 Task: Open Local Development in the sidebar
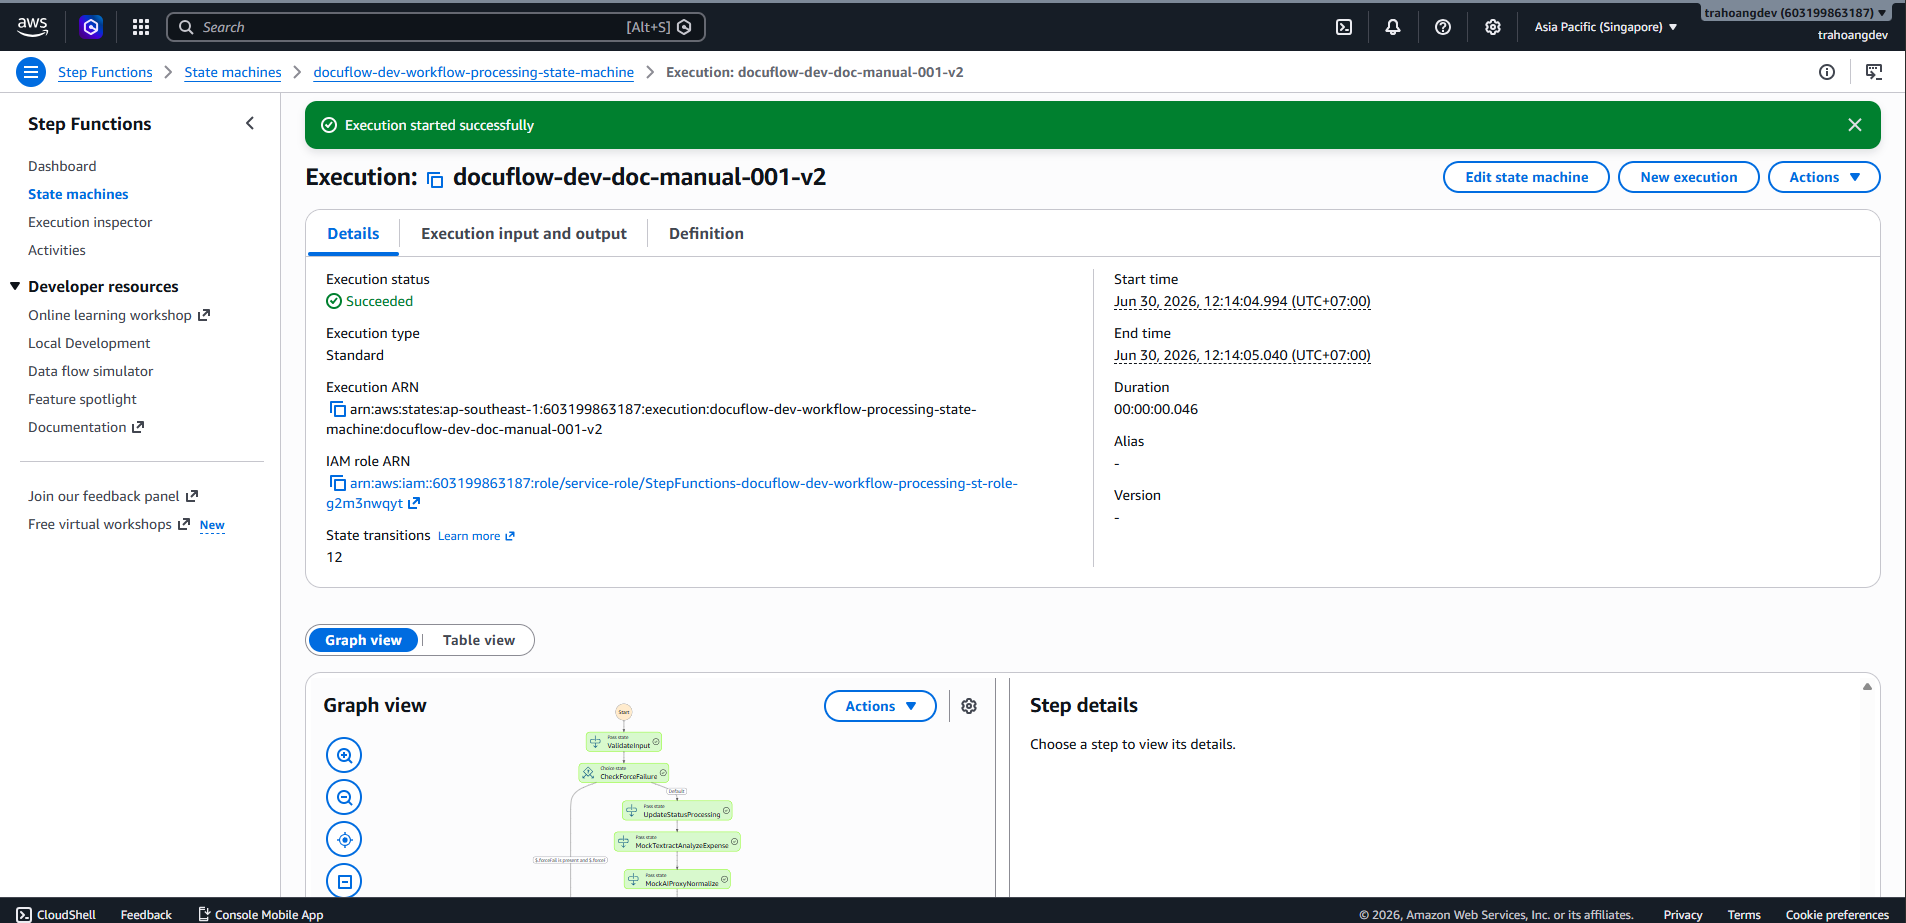click(89, 343)
